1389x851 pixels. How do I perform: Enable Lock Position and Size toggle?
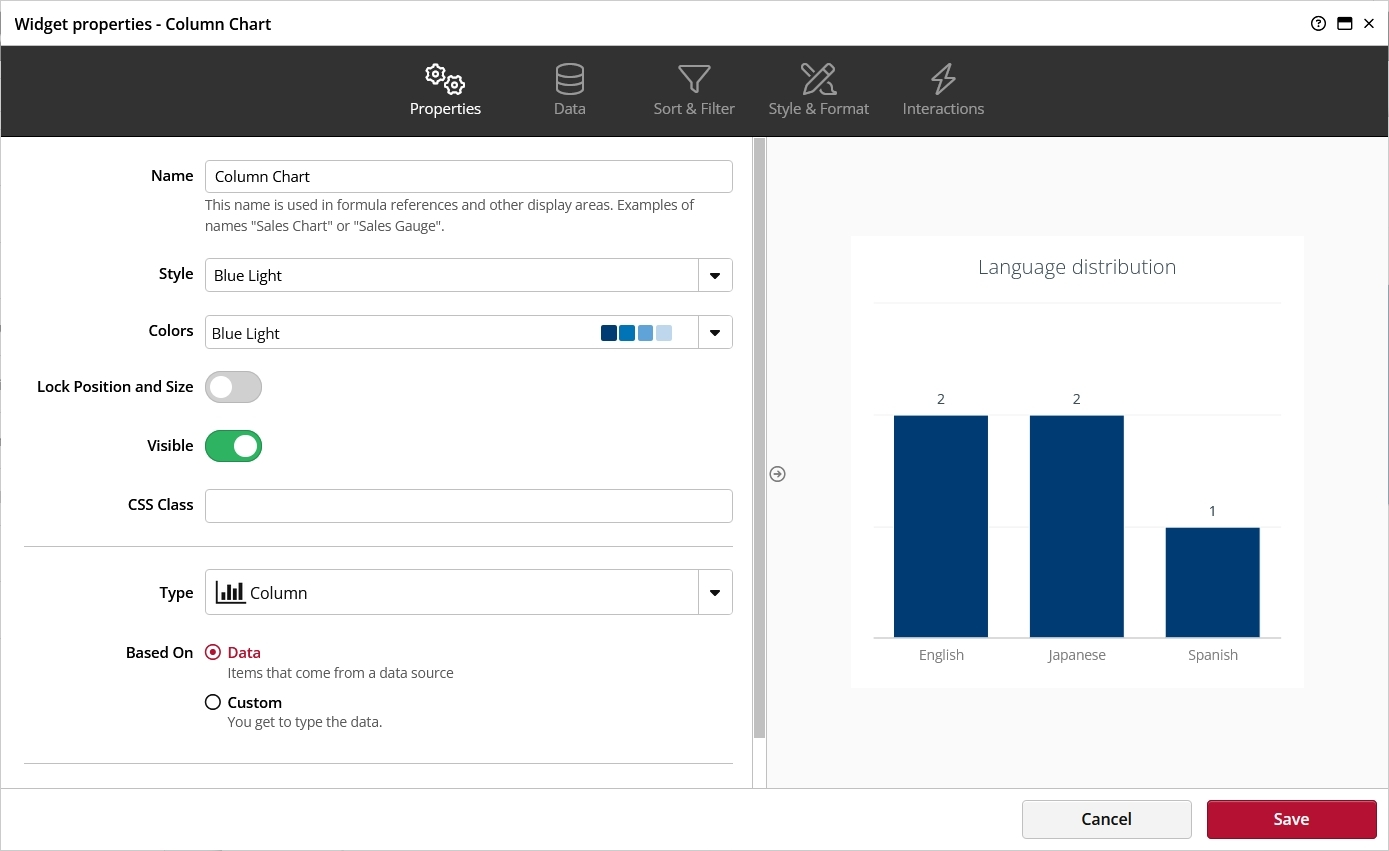[233, 387]
